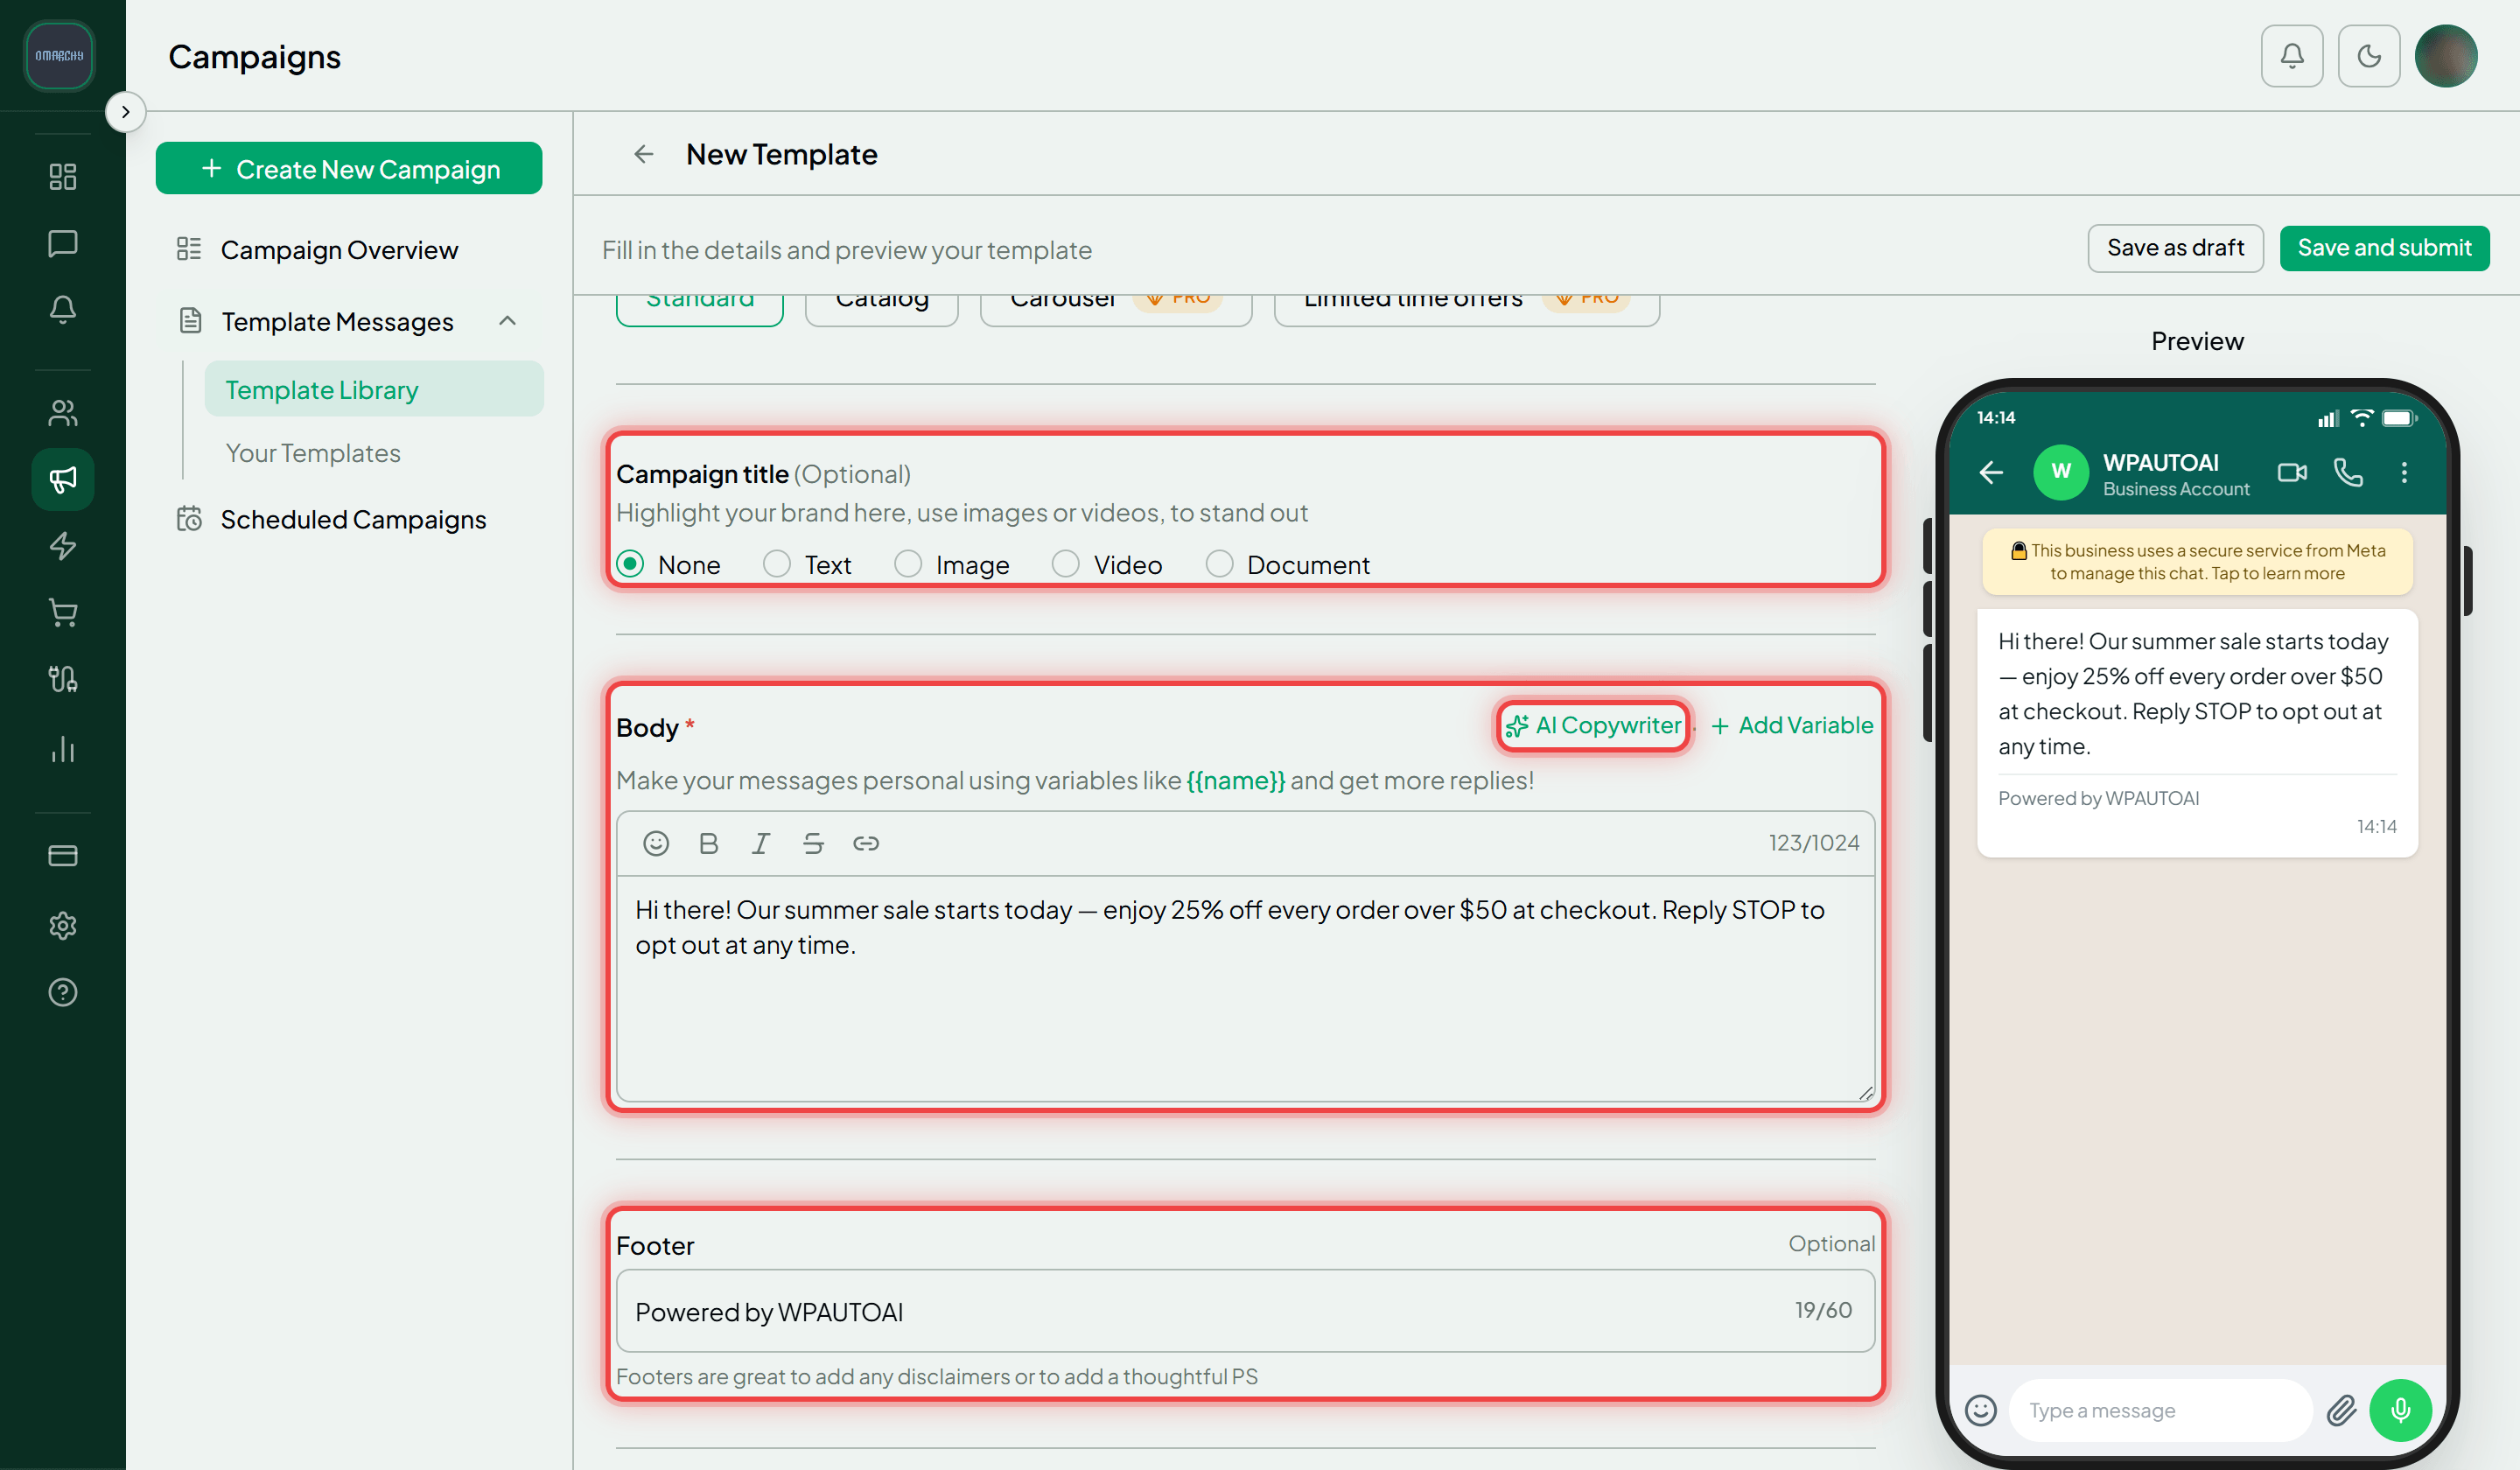Click the Footer input field

point(1245,1310)
